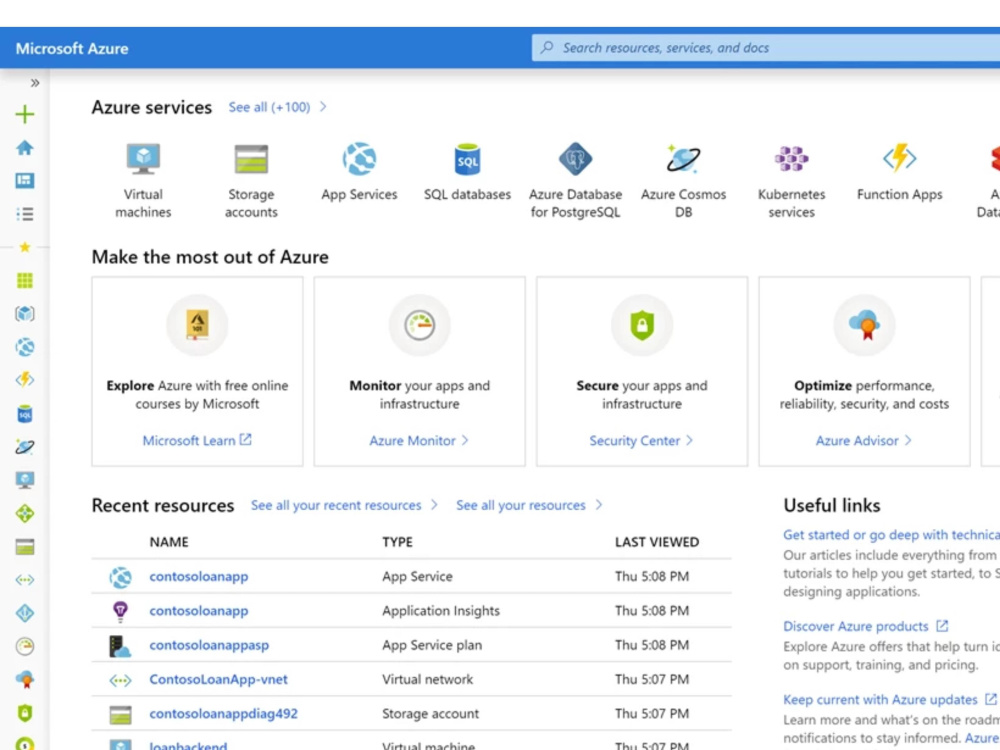1000x750 pixels.
Task: Open Azure Cosmos DB service tile
Action: (683, 181)
